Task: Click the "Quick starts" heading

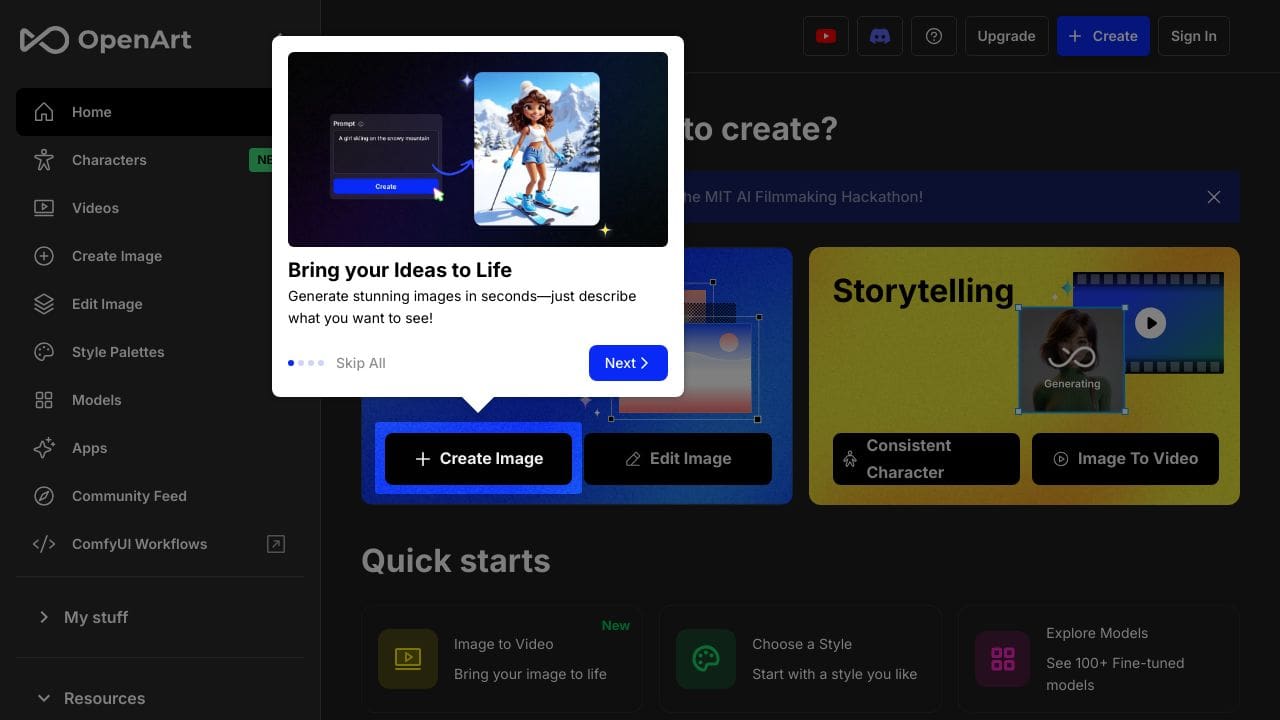Action: [x=456, y=561]
